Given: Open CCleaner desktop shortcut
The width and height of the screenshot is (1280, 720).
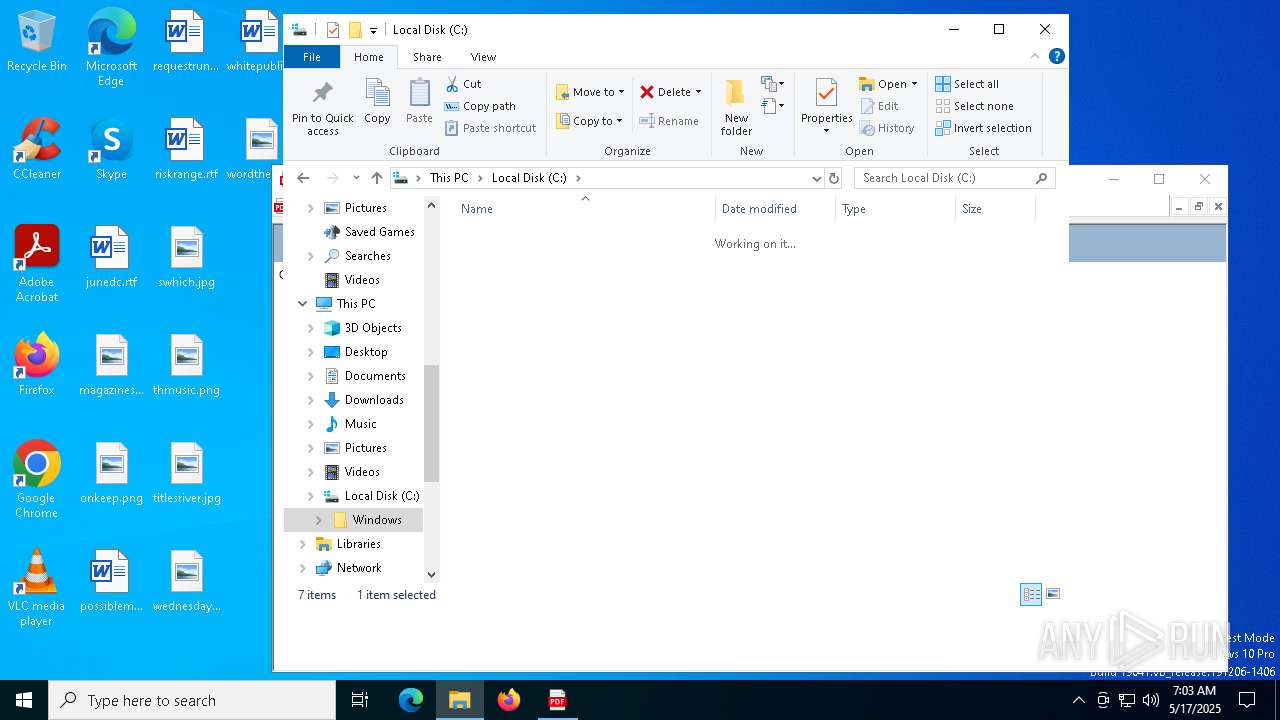Looking at the screenshot, I should point(37,148).
